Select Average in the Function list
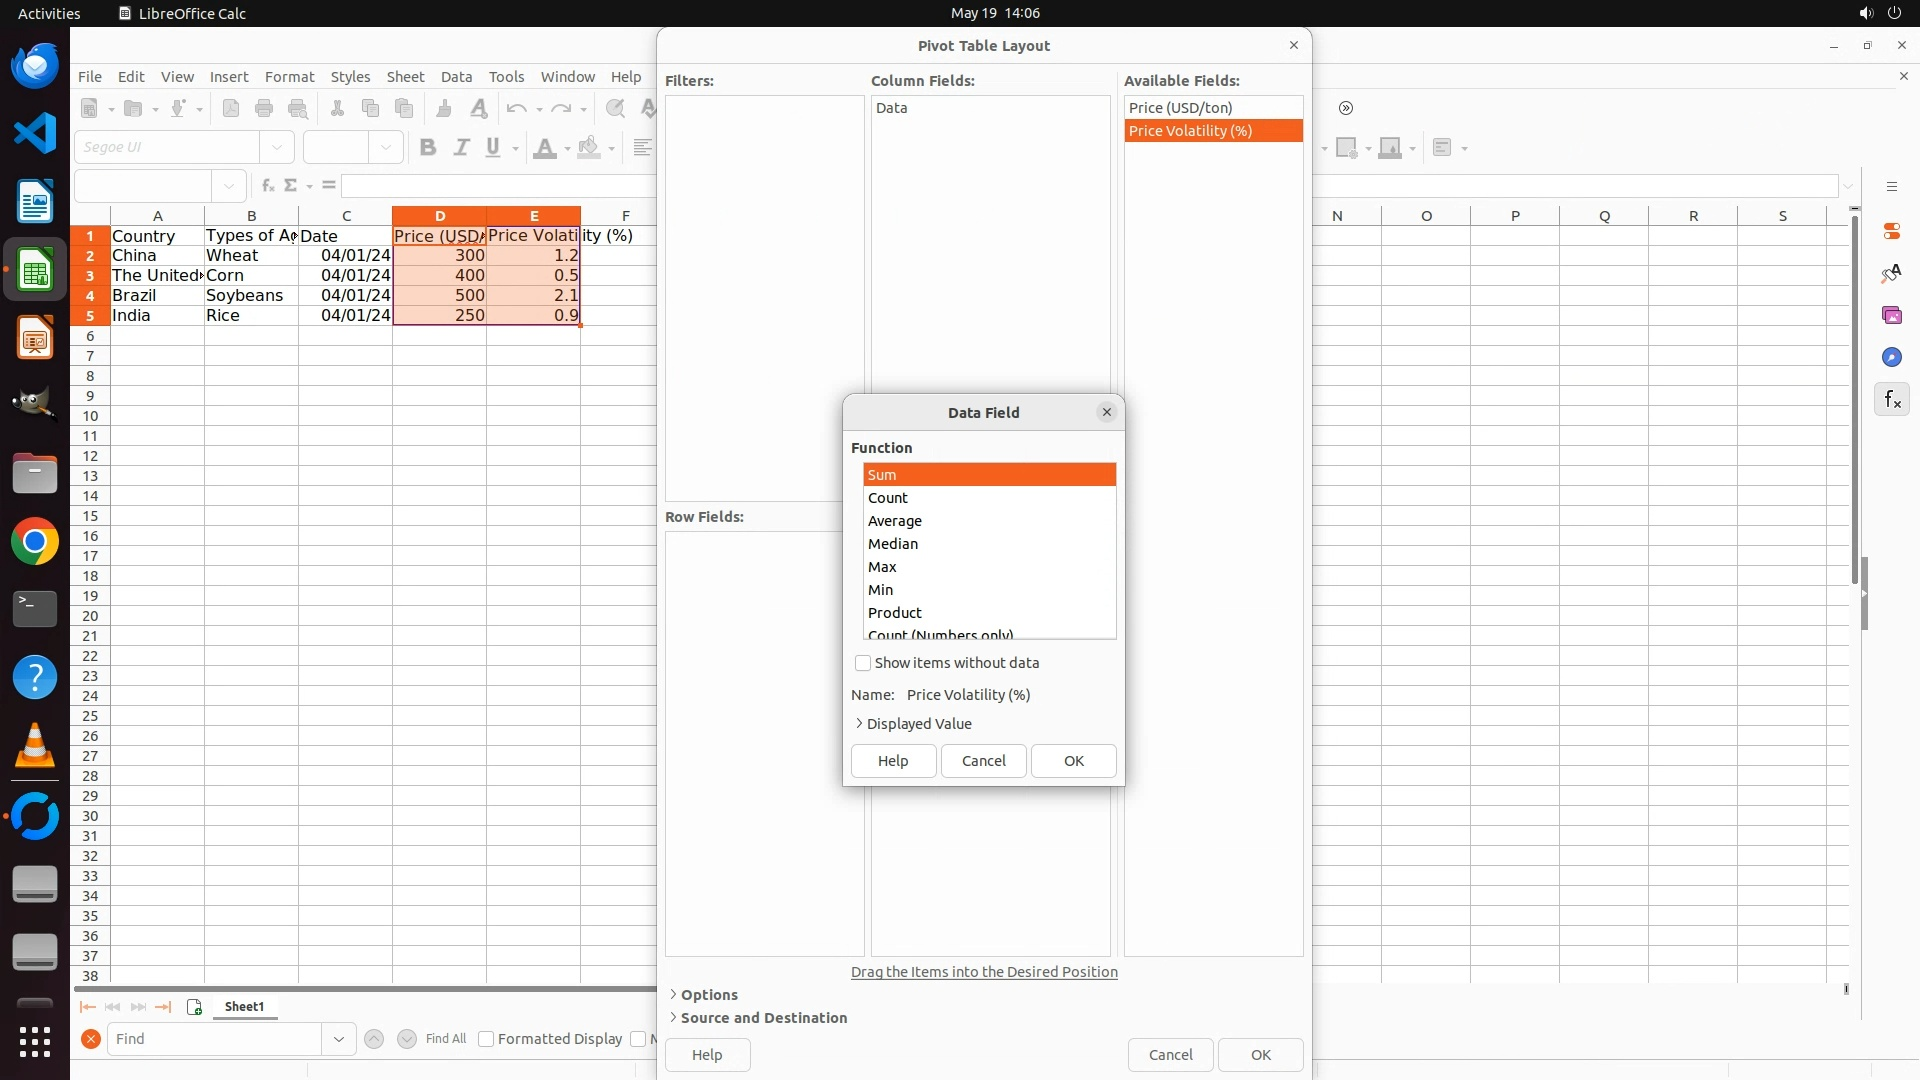This screenshot has width=1920, height=1080. 895,521
